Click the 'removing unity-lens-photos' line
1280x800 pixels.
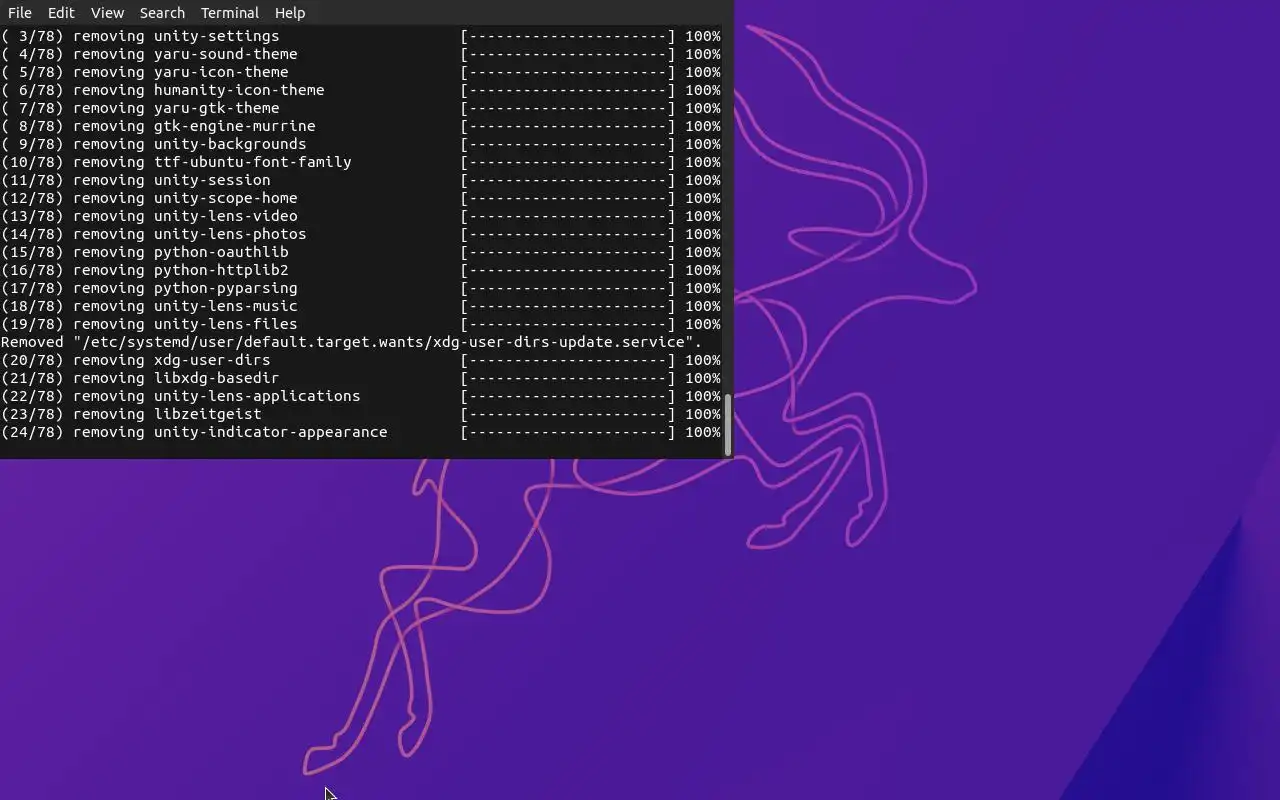click(360, 234)
